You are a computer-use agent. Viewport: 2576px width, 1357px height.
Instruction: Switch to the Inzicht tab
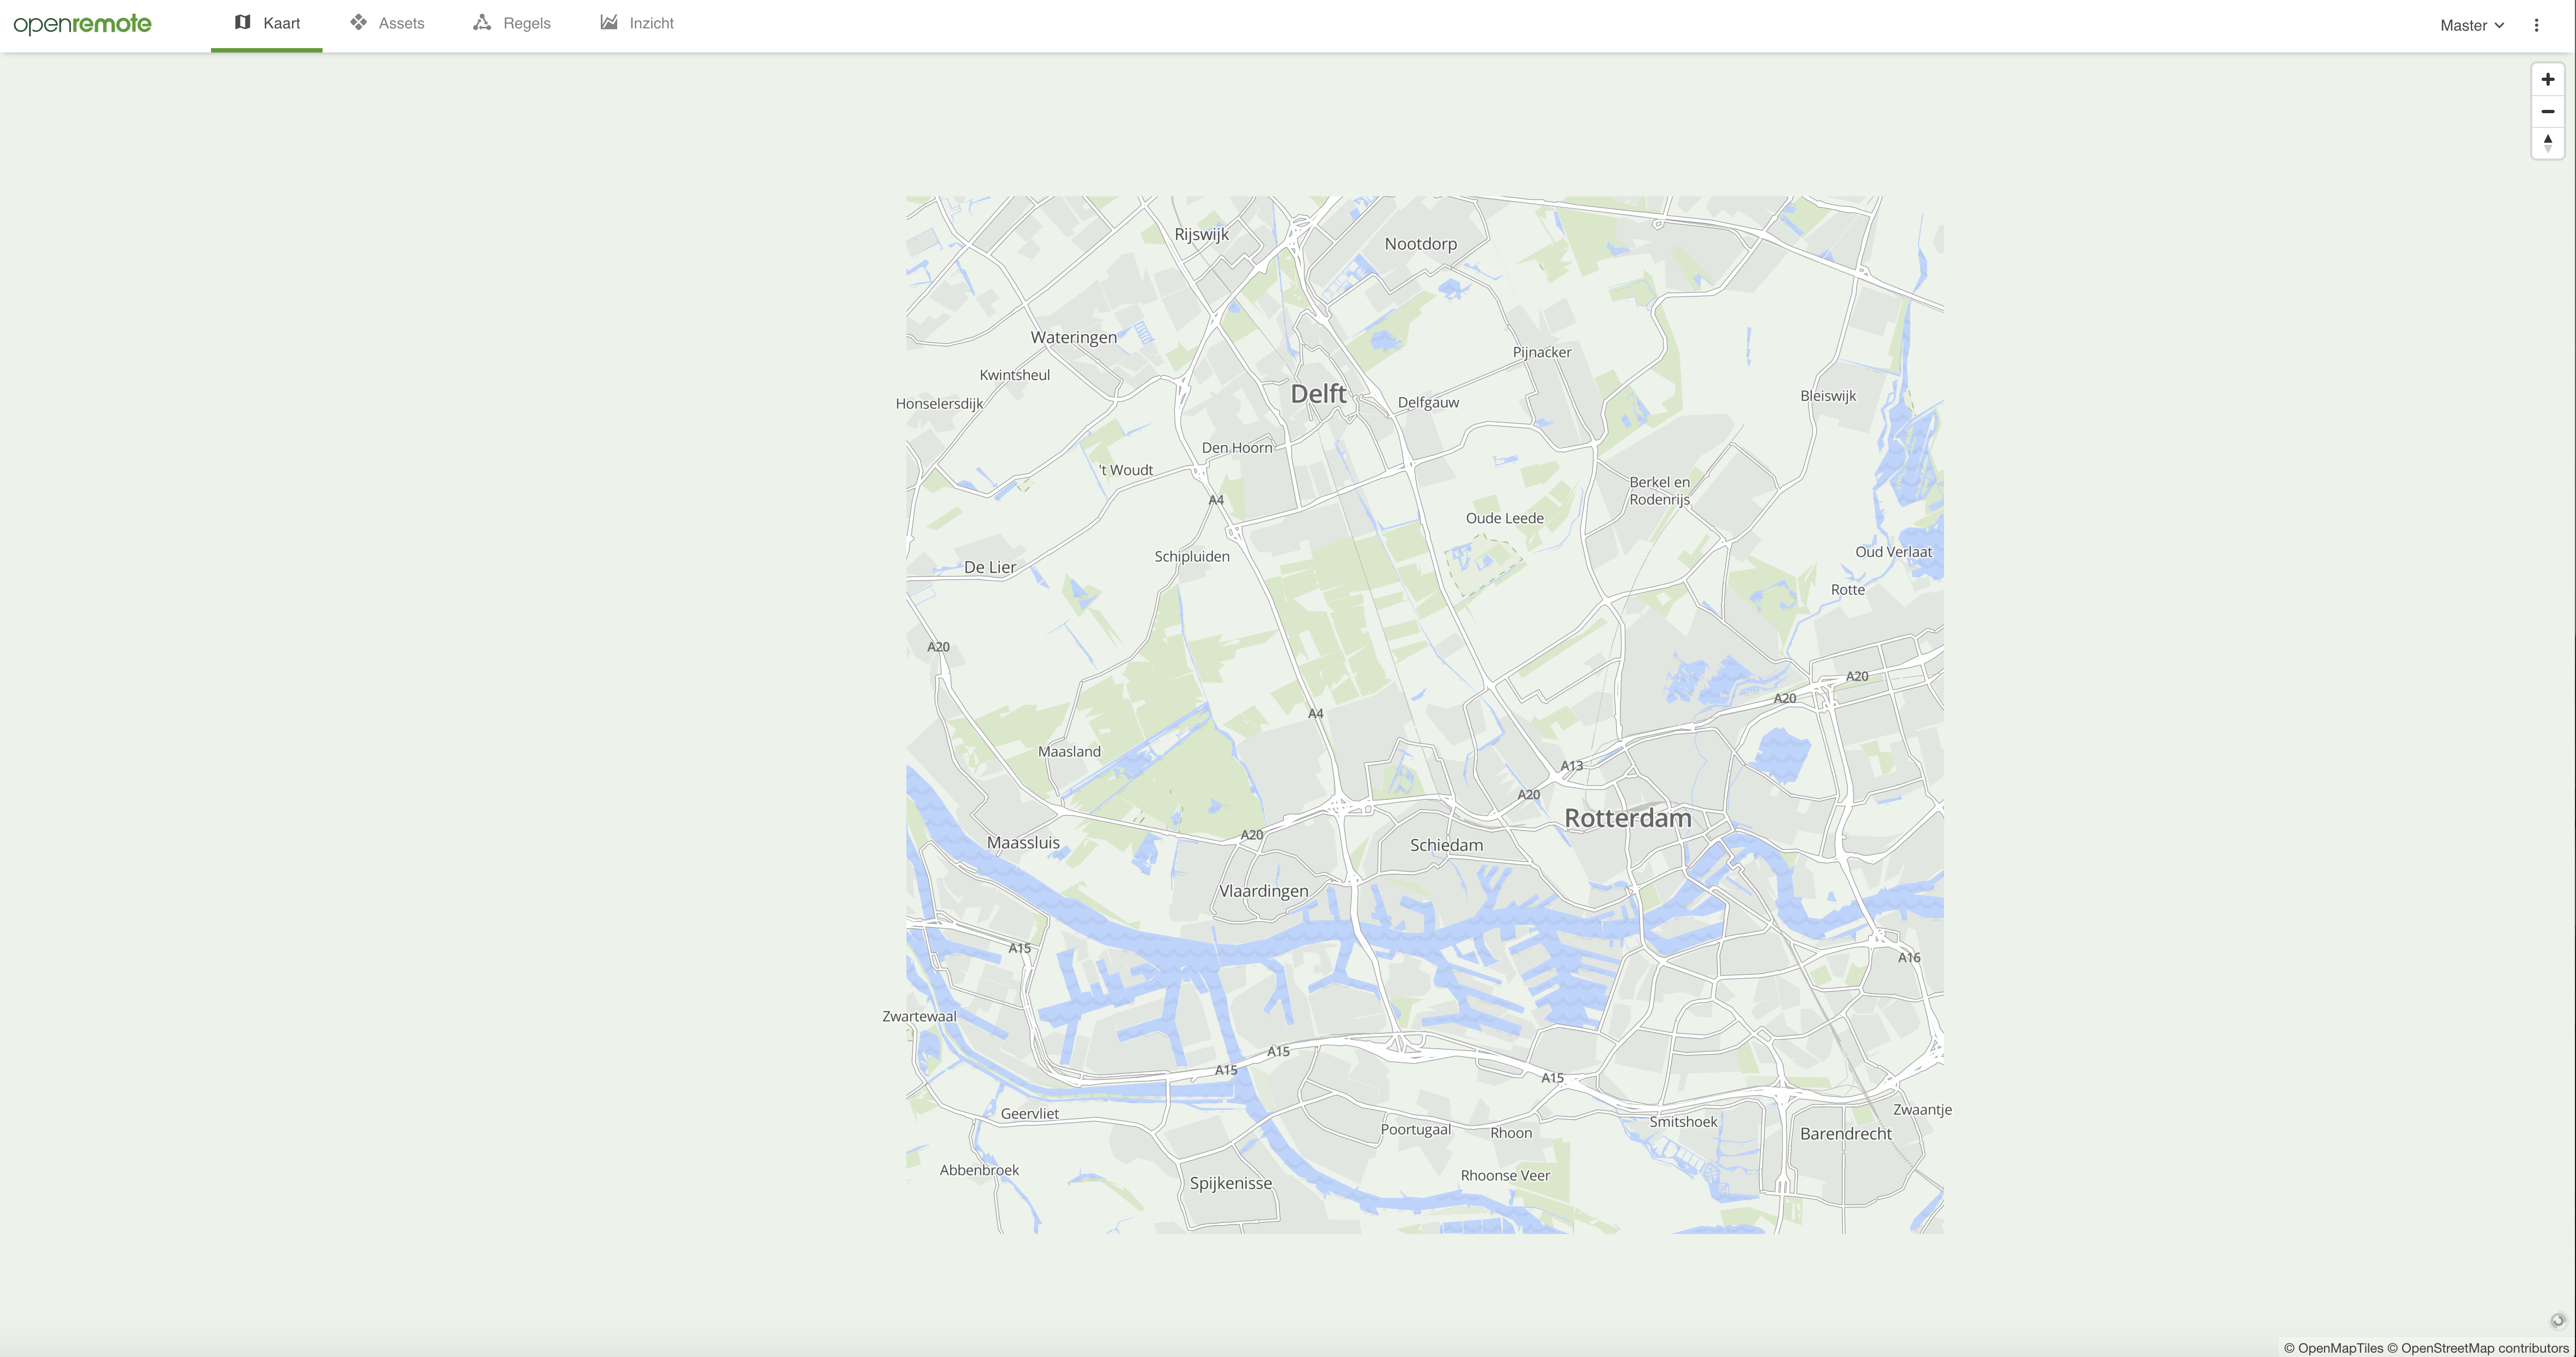(650, 23)
